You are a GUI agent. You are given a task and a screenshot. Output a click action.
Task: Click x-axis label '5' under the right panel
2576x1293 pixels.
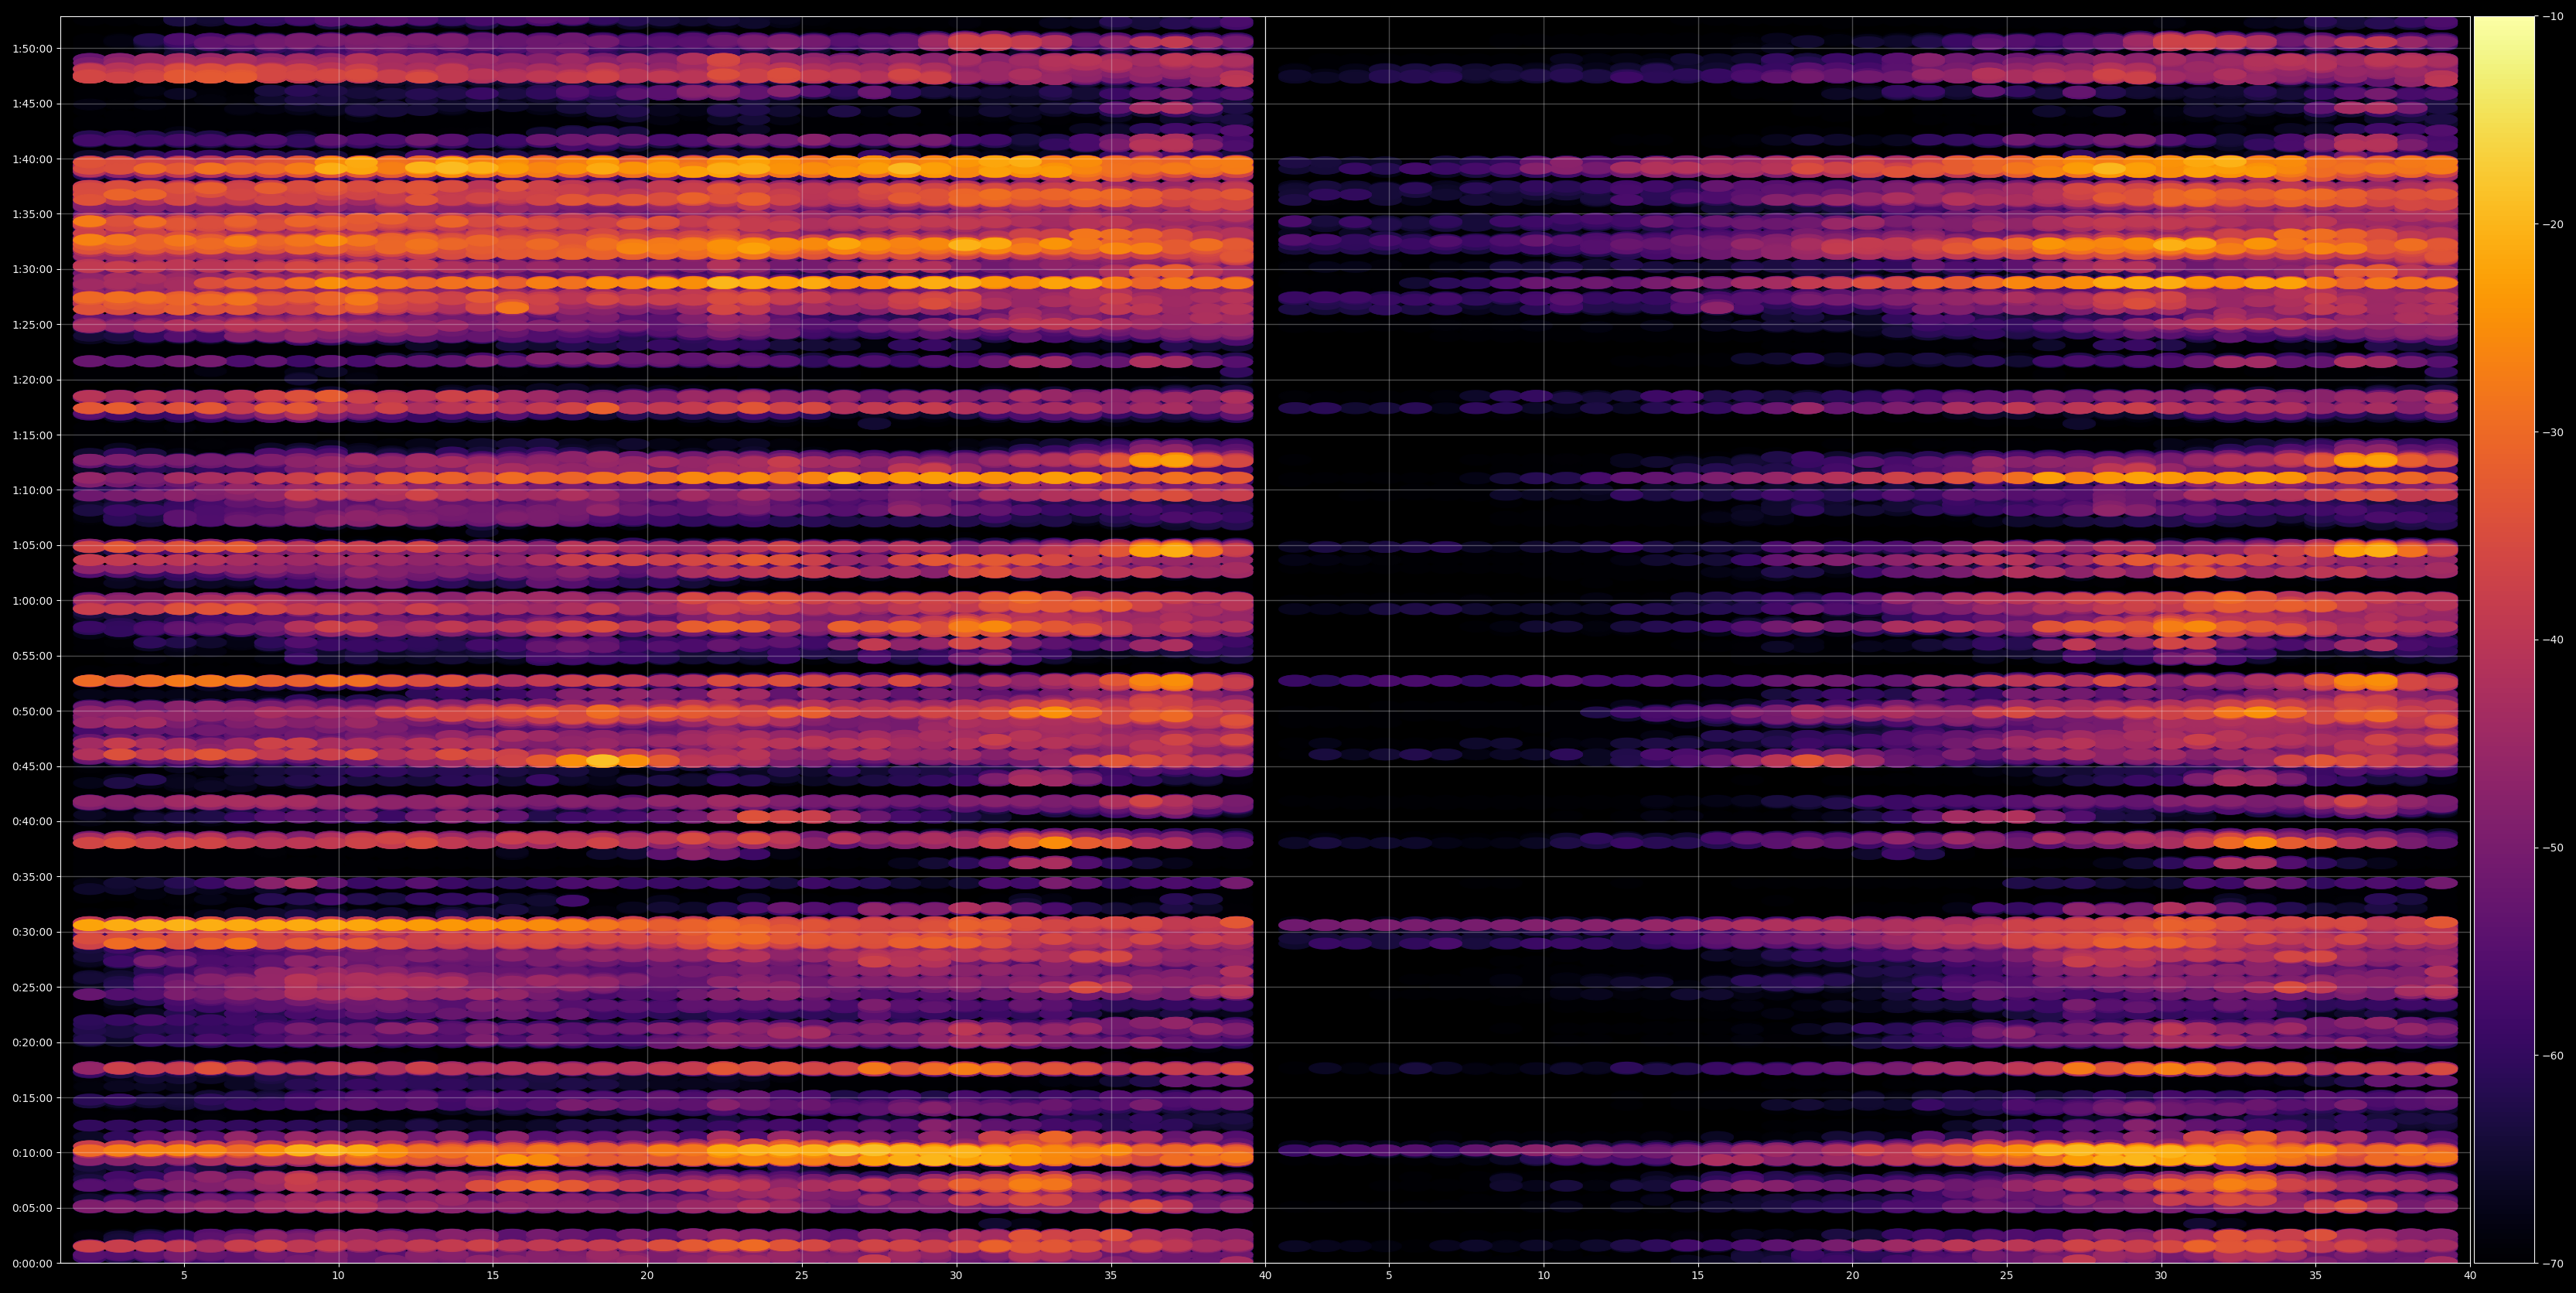coord(1389,1276)
